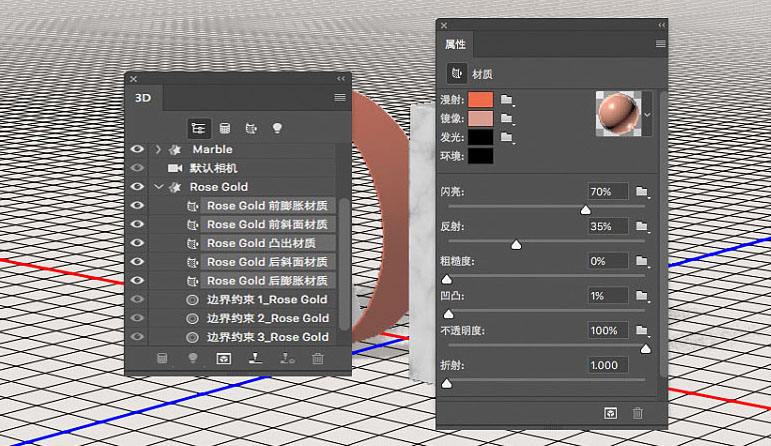
Task: Click the 不透明度 opacity slider handle
Action: coord(646,349)
